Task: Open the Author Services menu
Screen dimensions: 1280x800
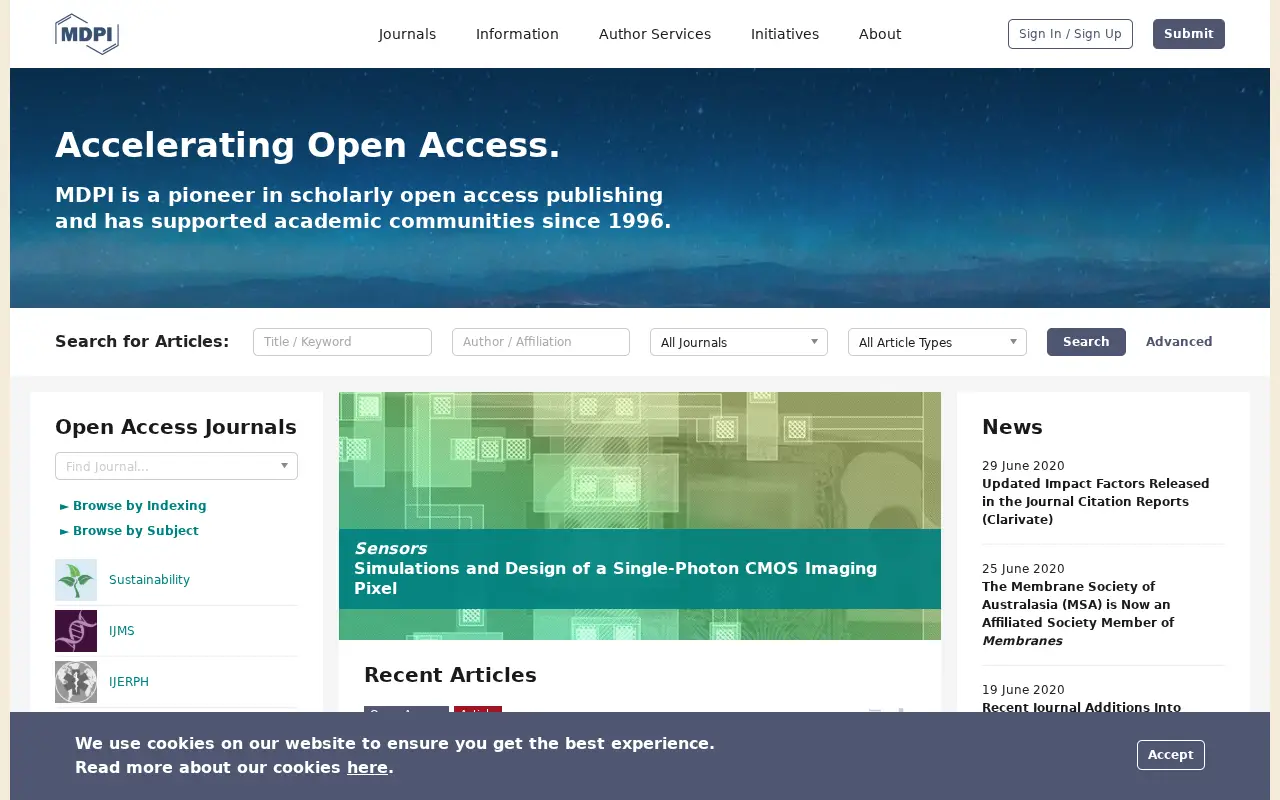Action: coord(655,34)
